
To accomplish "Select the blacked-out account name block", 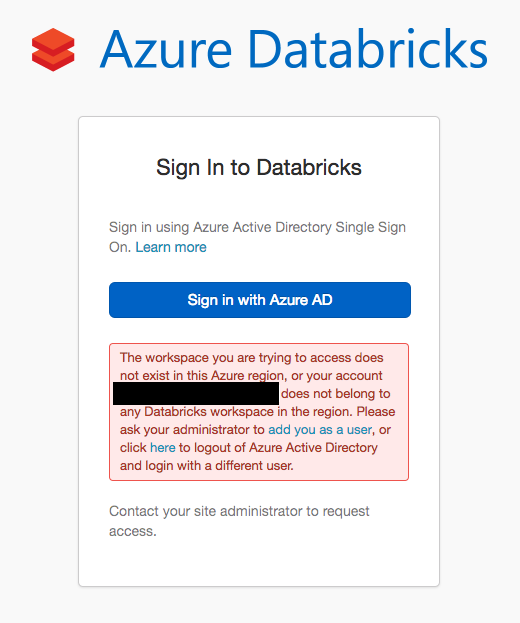I will 196,393.
